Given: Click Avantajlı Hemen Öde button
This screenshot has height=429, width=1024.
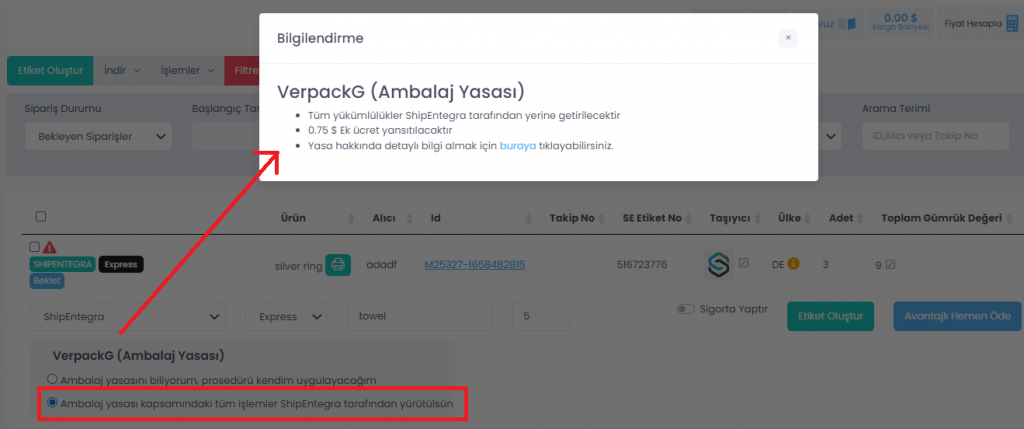Looking at the screenshot, I should [957, 316].
